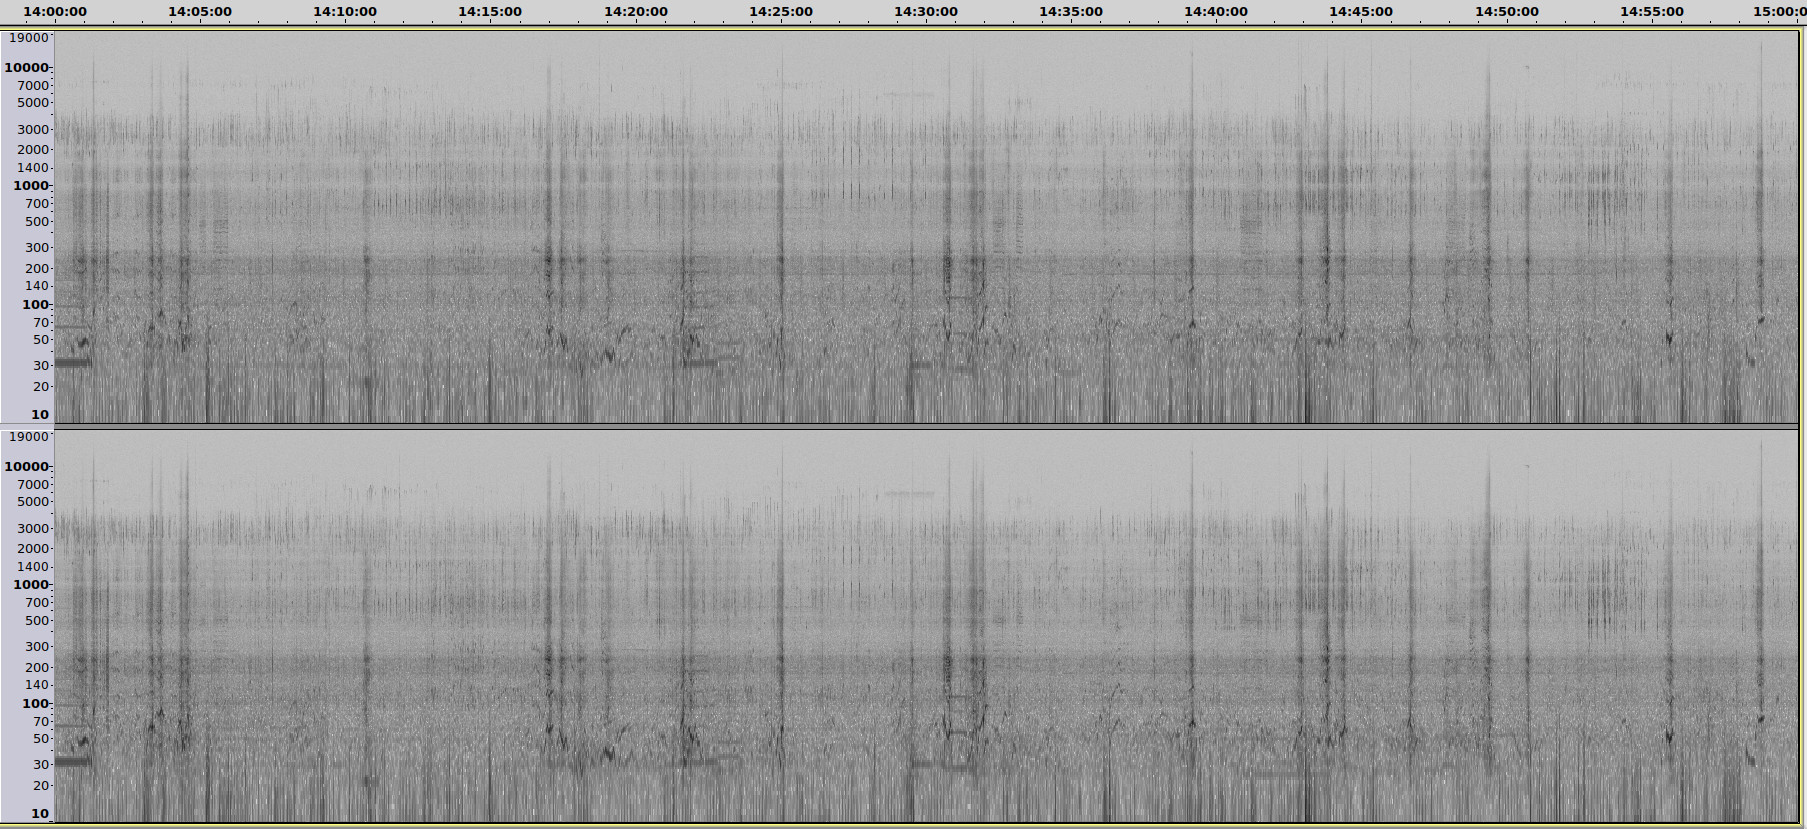Image resolution: width=1807 pixels, height=829 pixels.
Task: Set the cursor at 14:55:00 on the ruler
Action: (x=1652, y=12)
